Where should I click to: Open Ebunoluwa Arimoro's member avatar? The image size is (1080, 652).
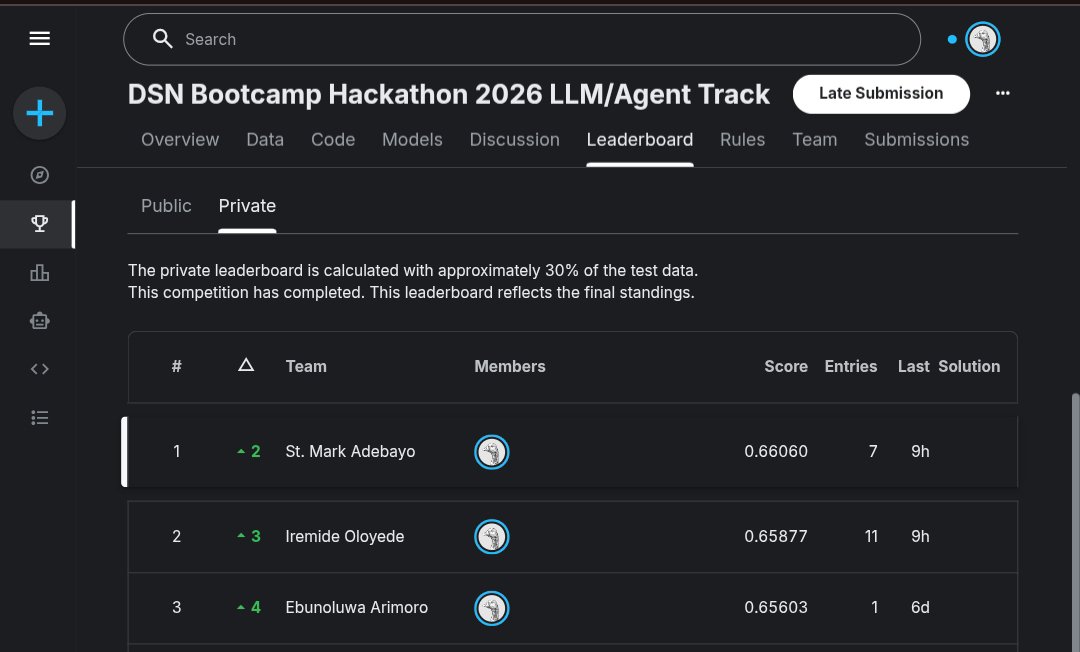click(492, 608)
